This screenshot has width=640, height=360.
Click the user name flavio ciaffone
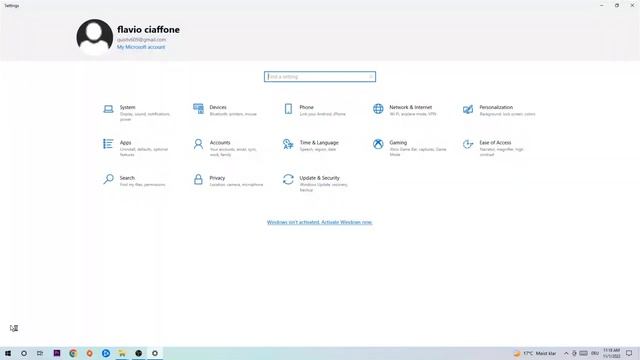(x=149, y=30)
